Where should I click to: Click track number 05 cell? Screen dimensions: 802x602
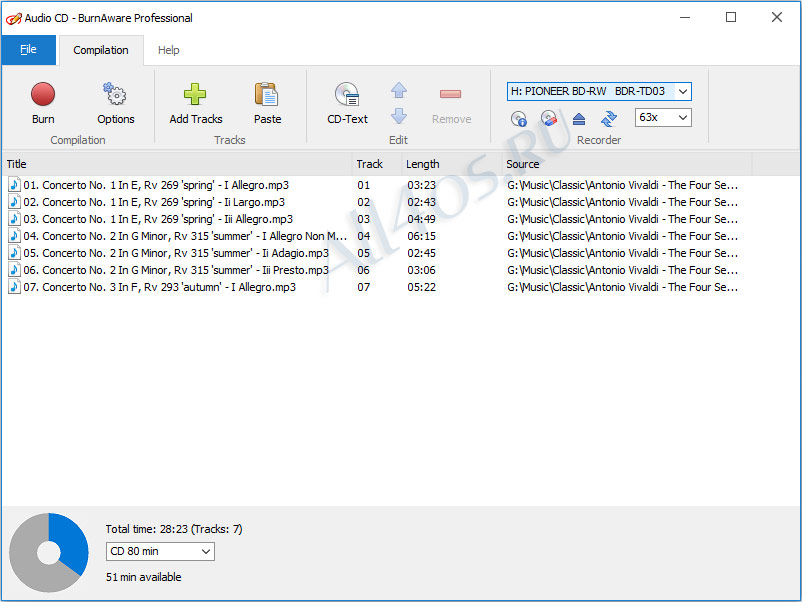(364, 253)
